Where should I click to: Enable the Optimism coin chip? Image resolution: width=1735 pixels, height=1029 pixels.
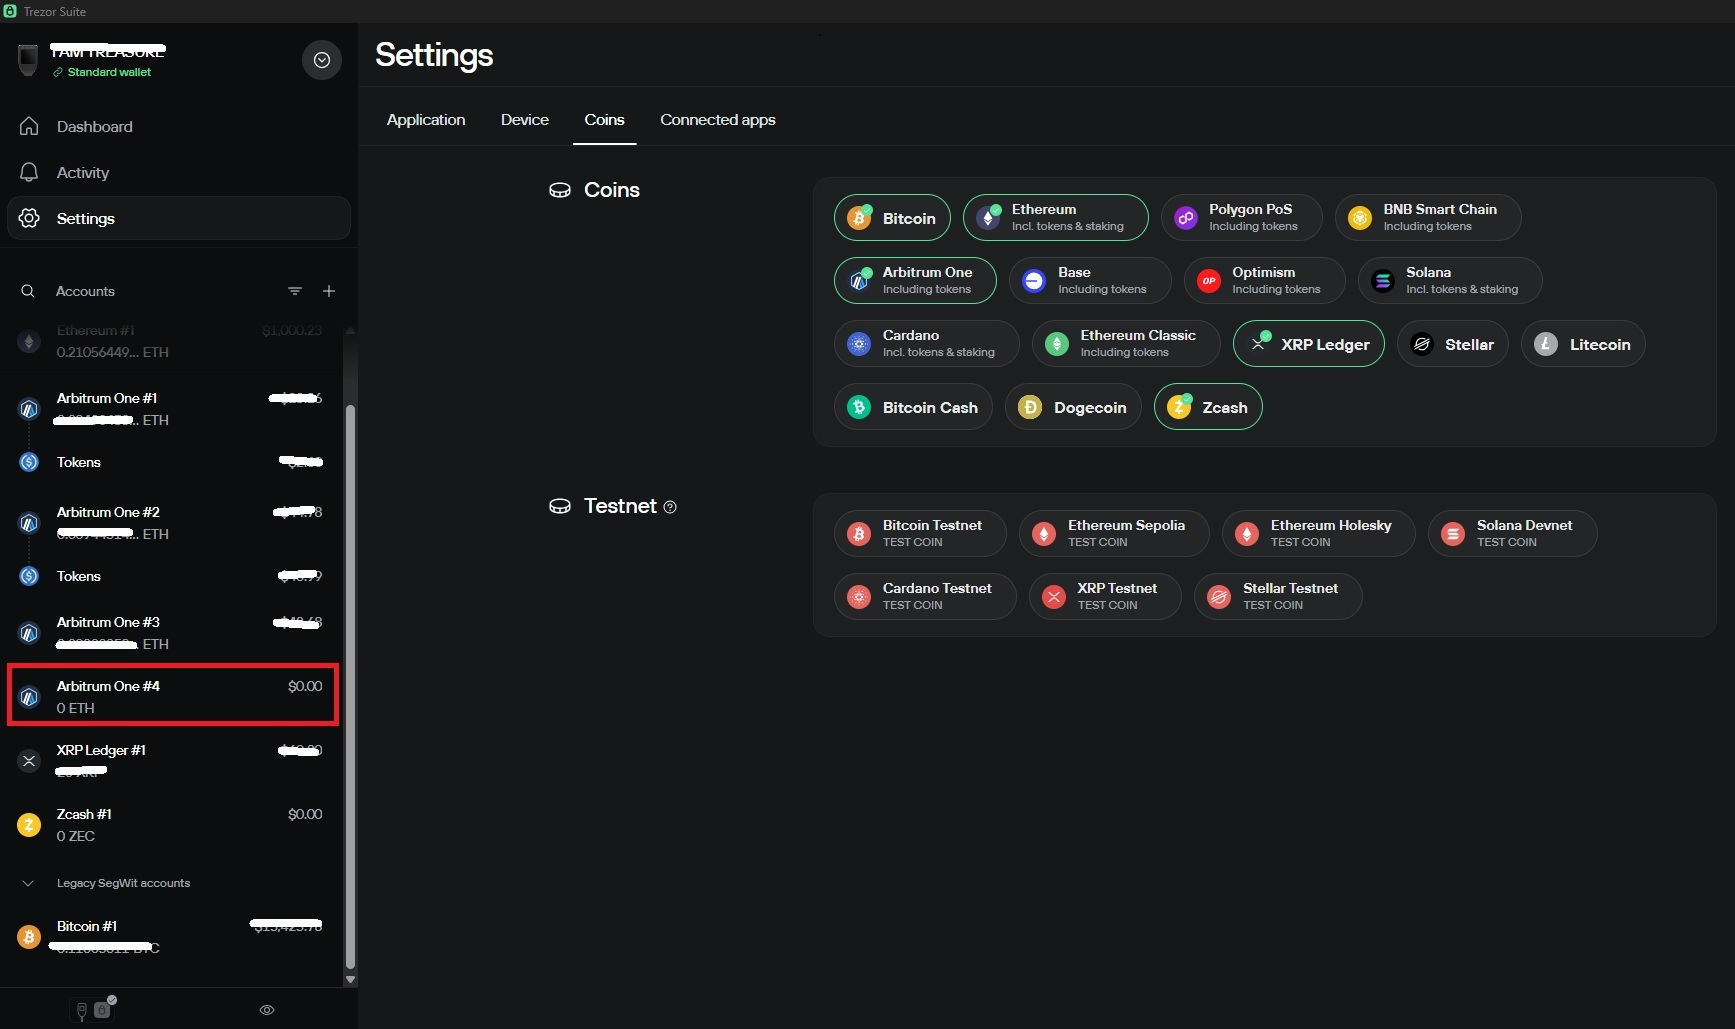pos(1264,281)
